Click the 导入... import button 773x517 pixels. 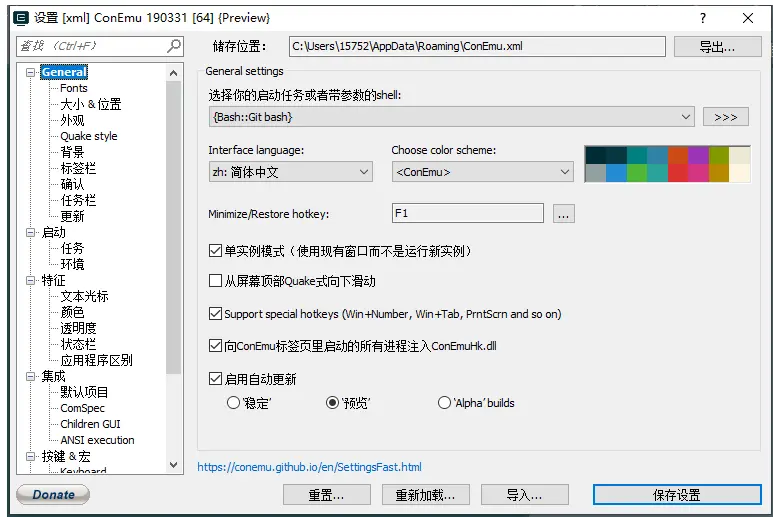coord(525,495)
